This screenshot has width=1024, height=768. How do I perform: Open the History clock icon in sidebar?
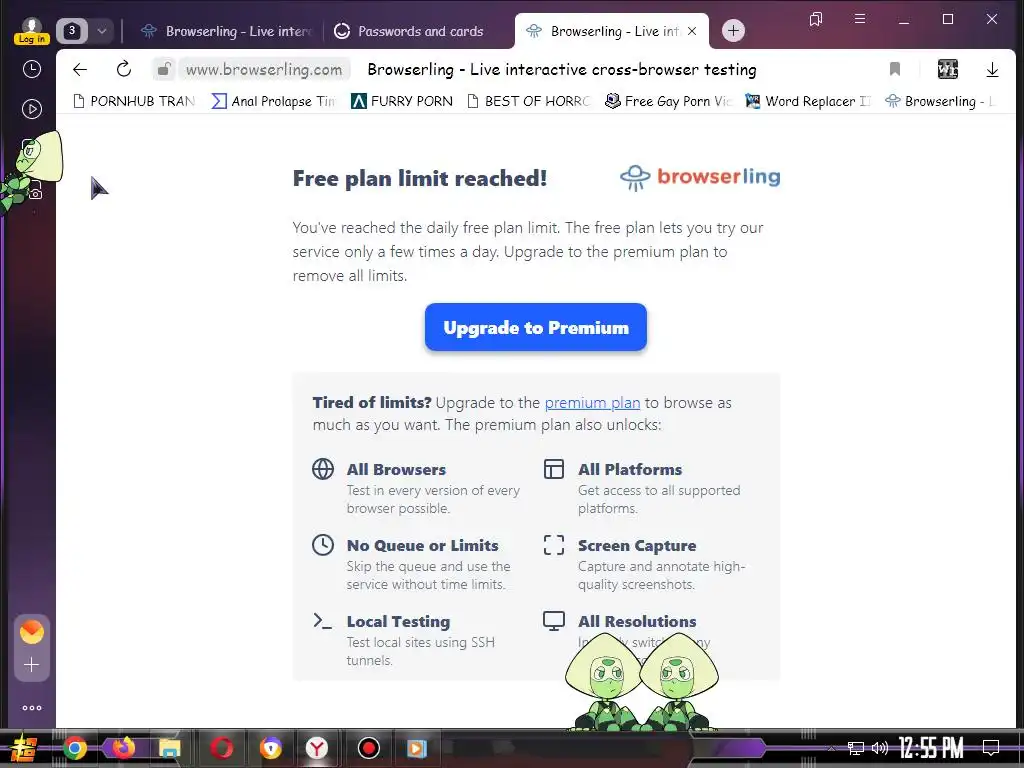(31, 69)
